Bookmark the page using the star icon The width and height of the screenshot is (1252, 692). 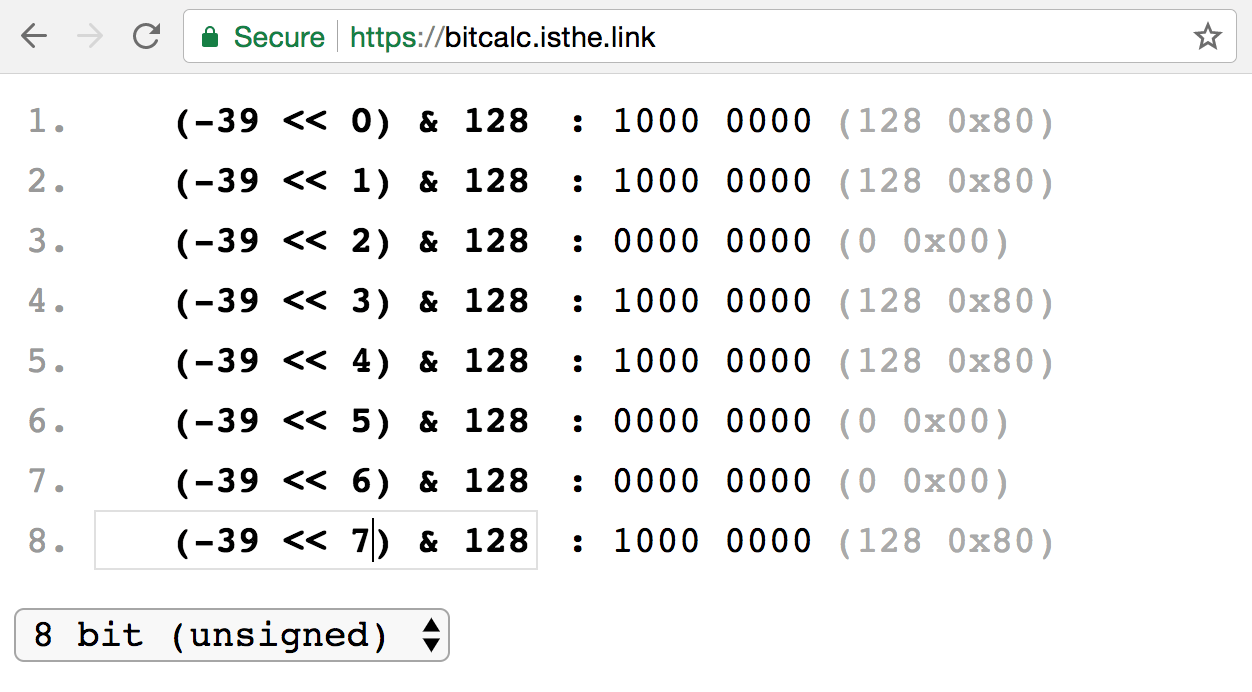click(1208, 37)
